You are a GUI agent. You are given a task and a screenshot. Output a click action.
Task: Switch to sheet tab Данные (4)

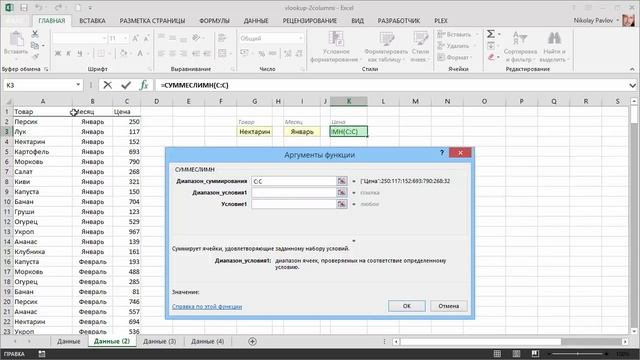tap(207, 341)
